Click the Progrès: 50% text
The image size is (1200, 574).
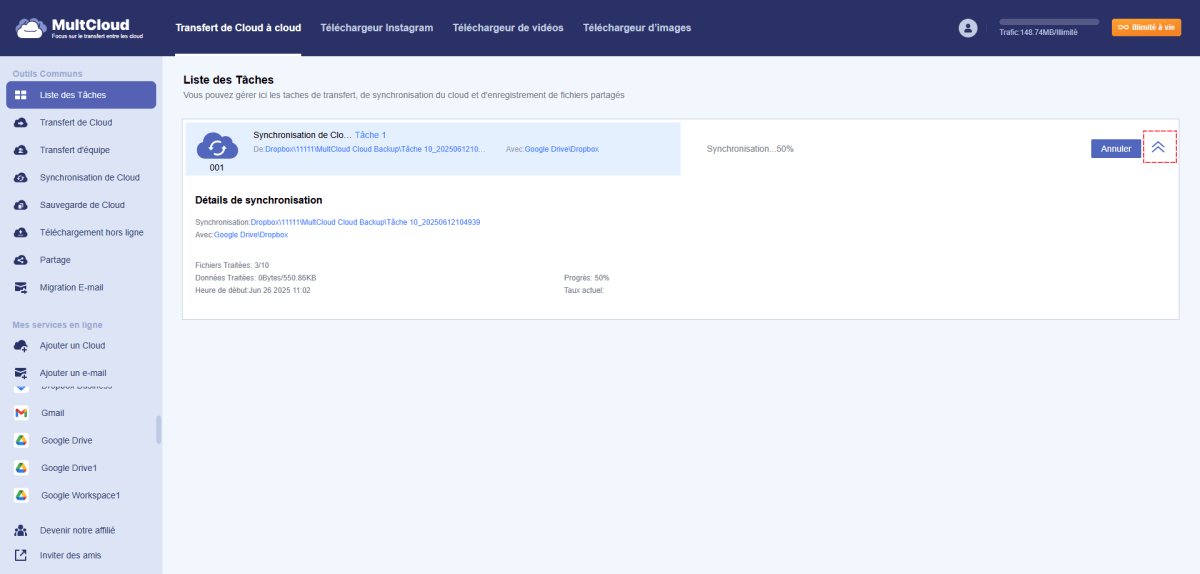[587, 277]
